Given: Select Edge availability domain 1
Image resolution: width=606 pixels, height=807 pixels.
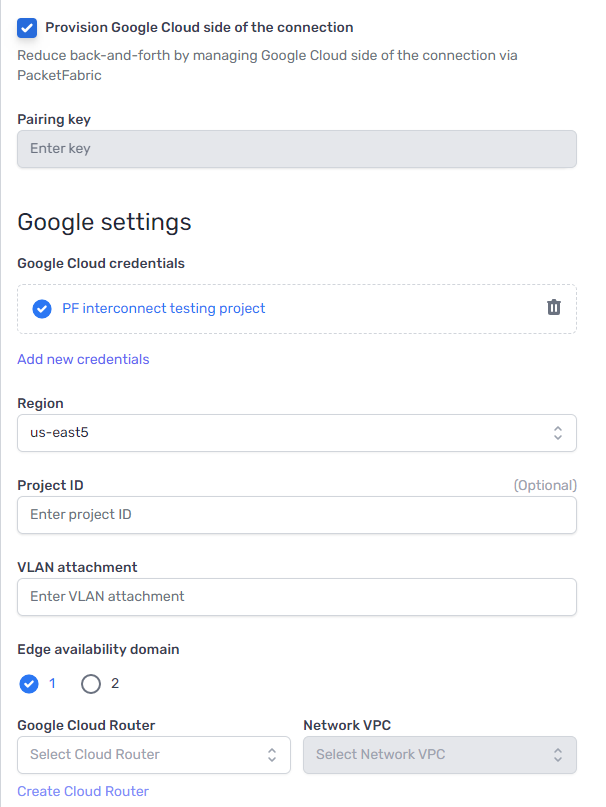Looking at the screenshot, I should coord(28,684).
